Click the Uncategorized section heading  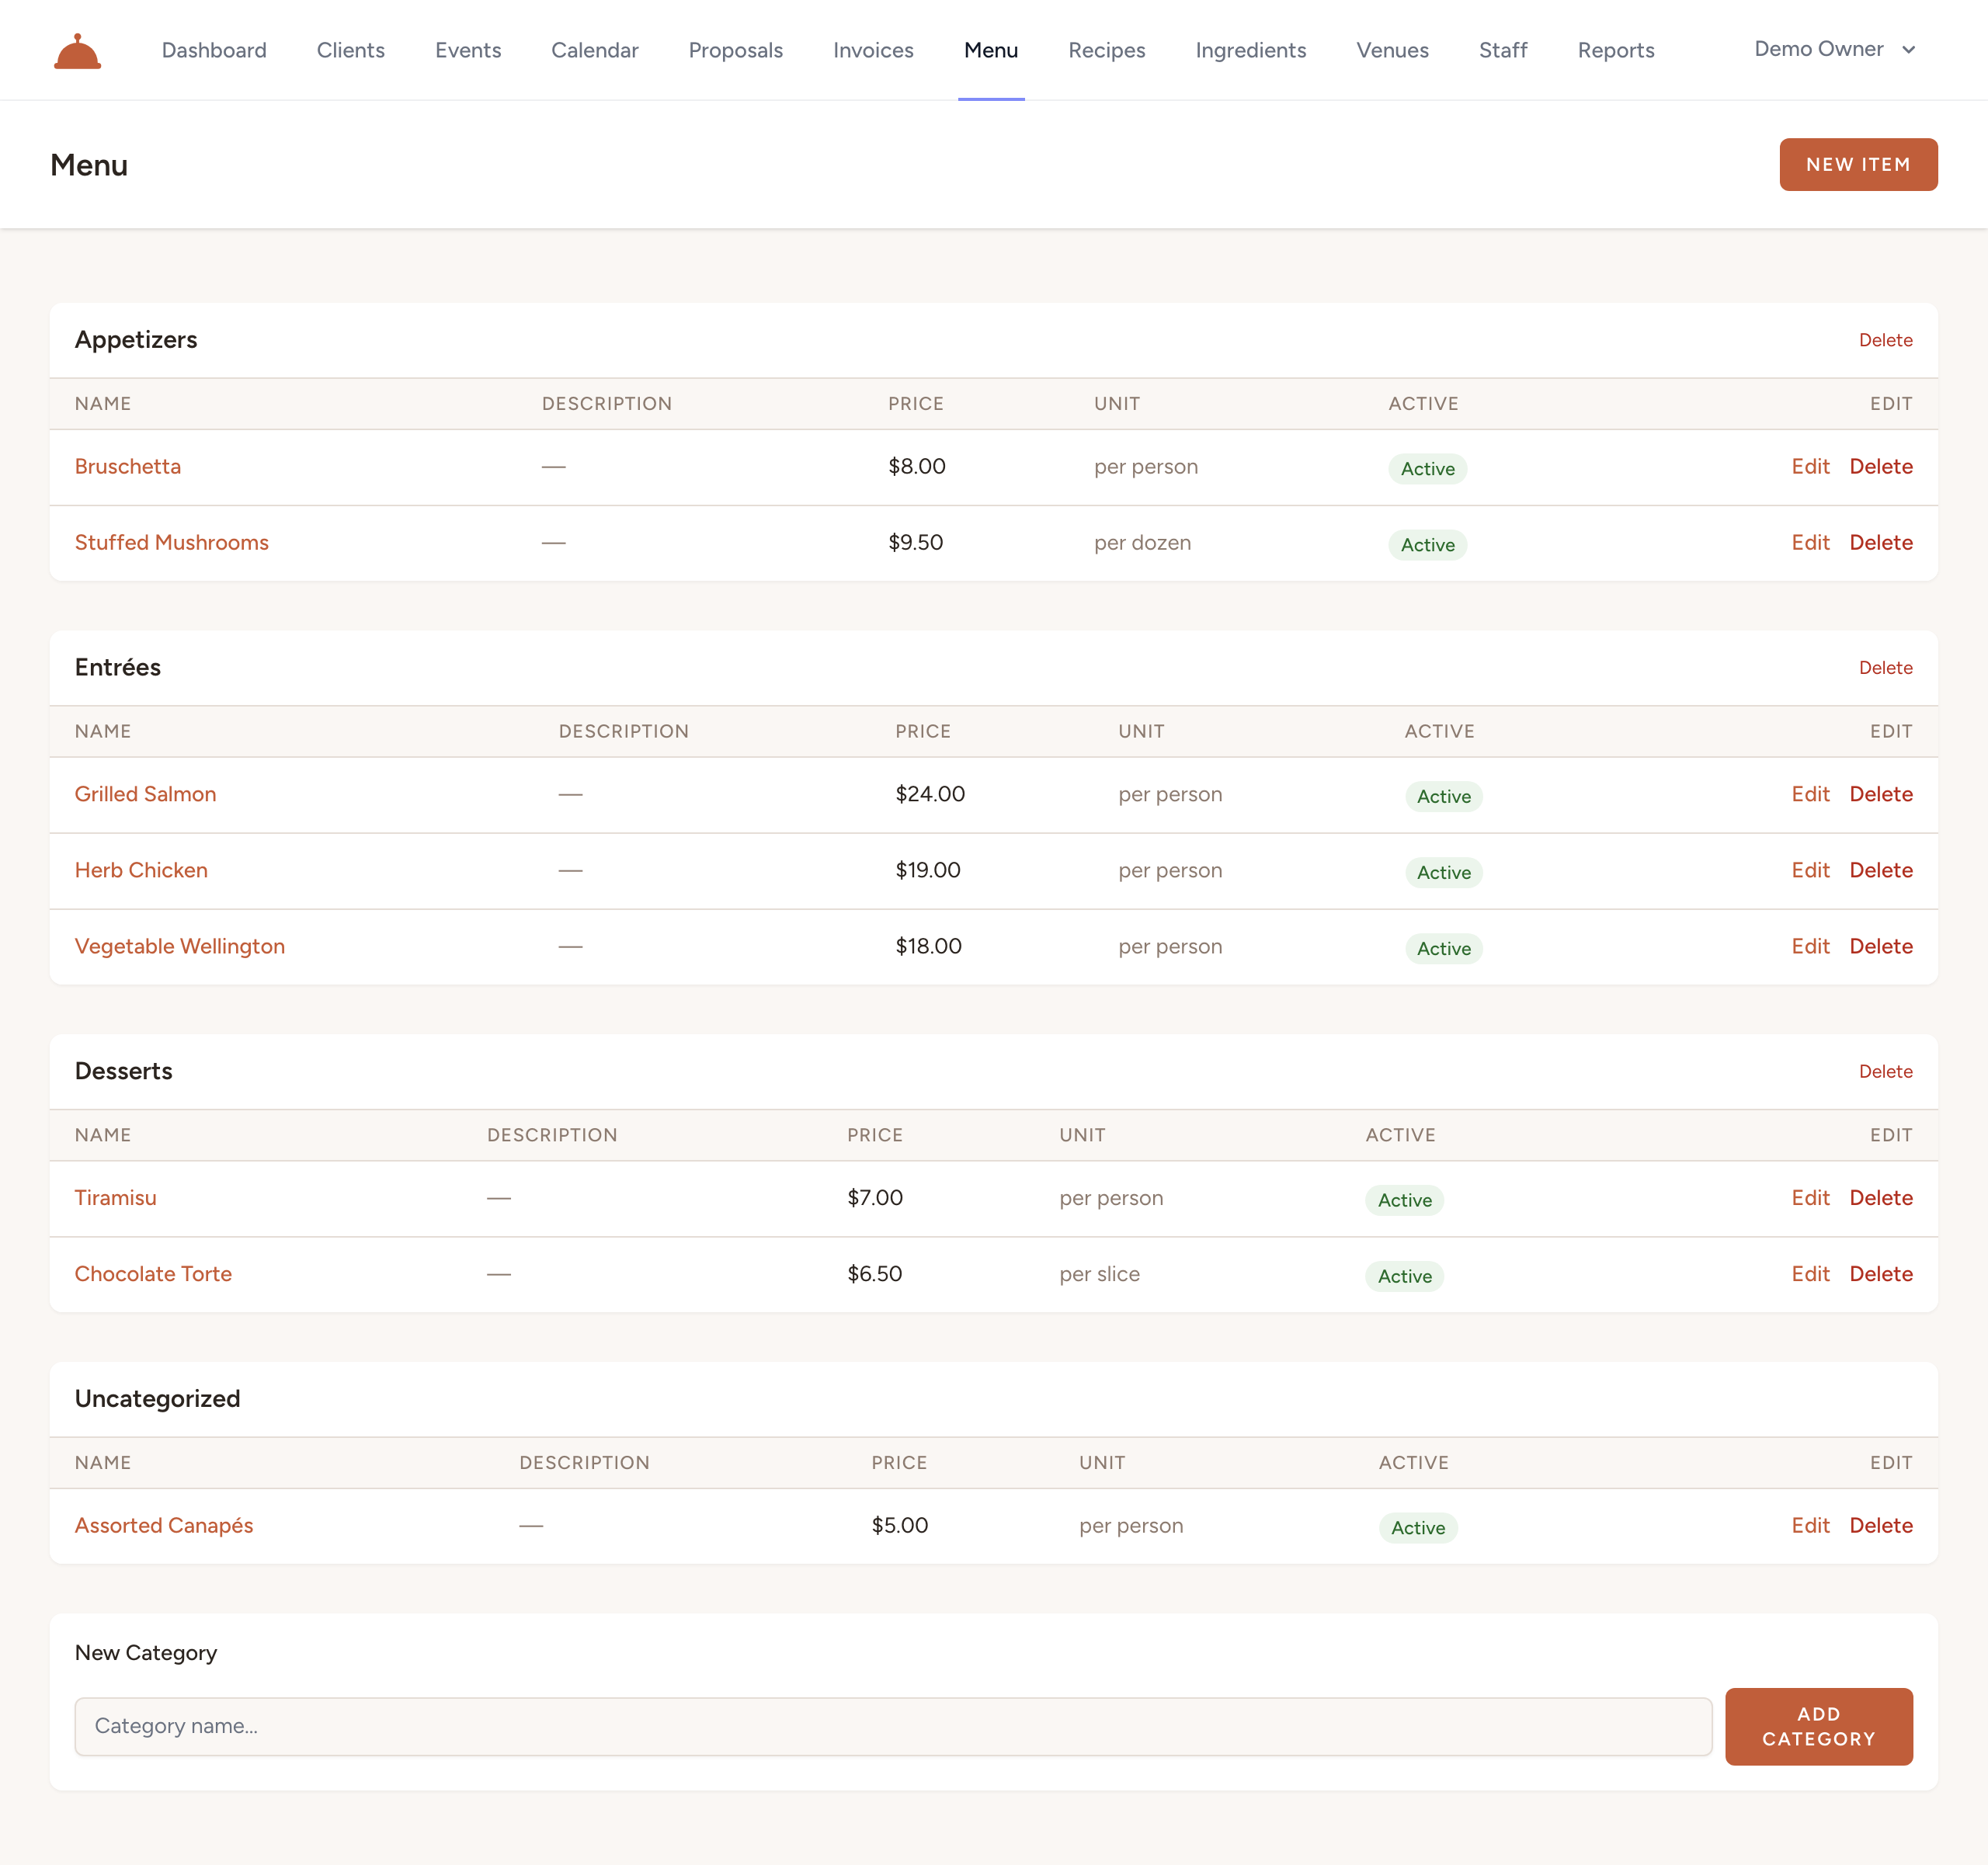(158, 1398)
